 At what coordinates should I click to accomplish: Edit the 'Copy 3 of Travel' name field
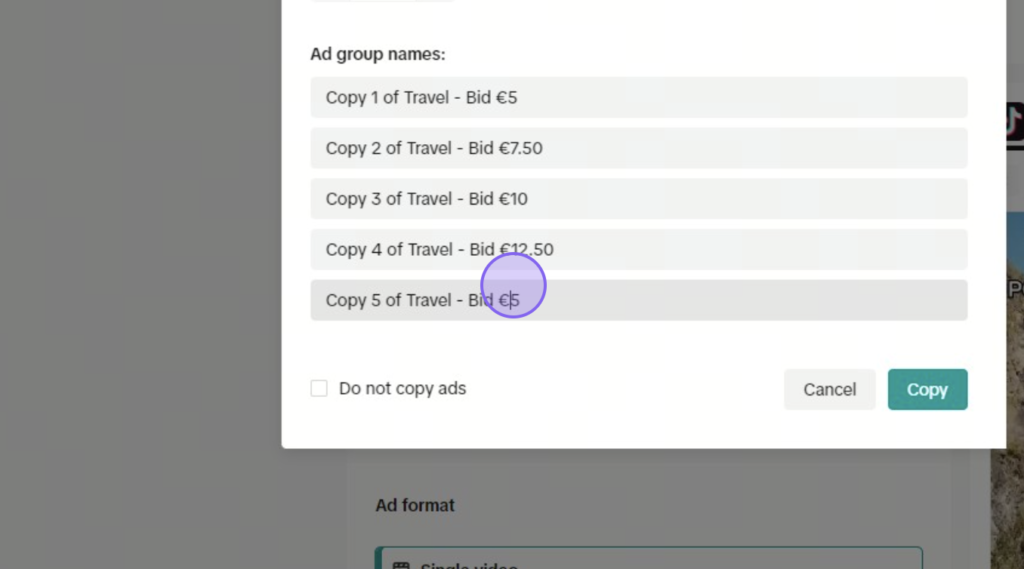pyautogui.click(x=639, y=199)
